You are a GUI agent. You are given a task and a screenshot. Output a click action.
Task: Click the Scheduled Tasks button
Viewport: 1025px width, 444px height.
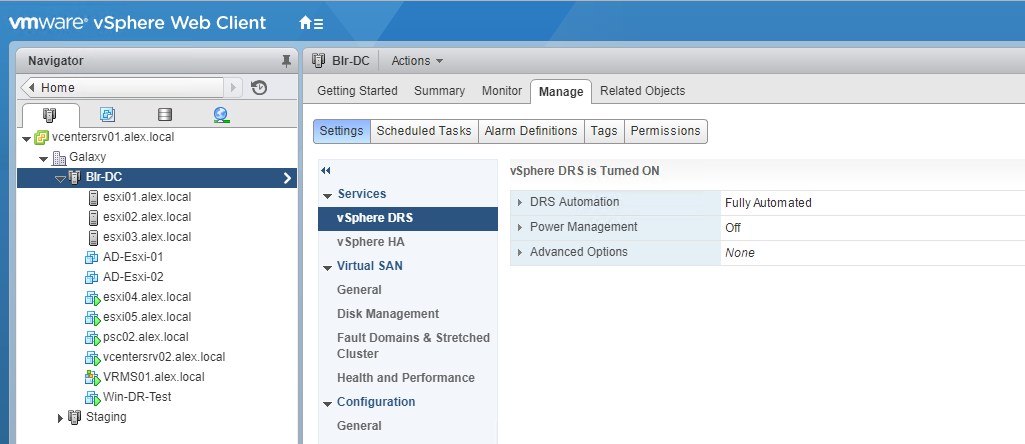coord(423,131)
